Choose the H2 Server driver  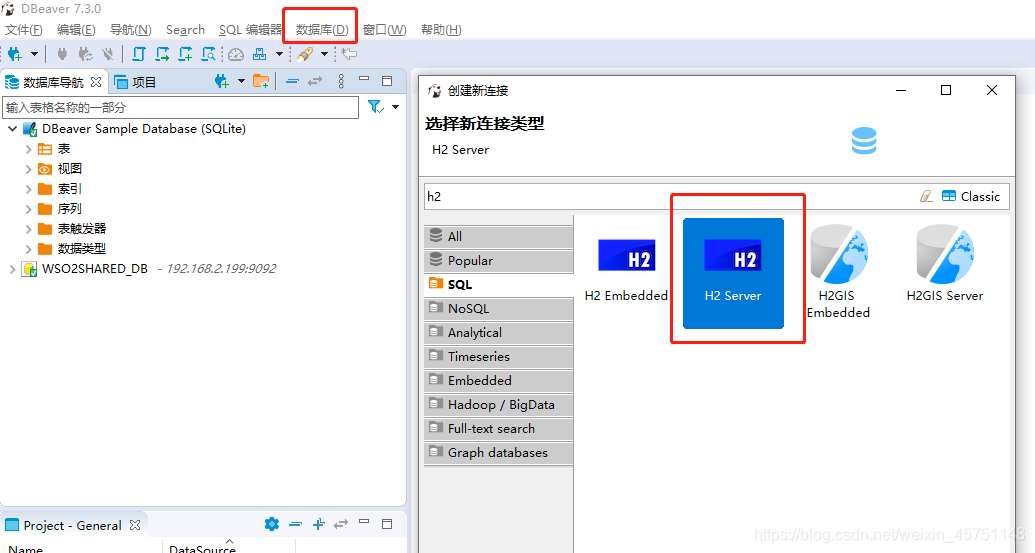pyautogui.click(x=733, y=273)
